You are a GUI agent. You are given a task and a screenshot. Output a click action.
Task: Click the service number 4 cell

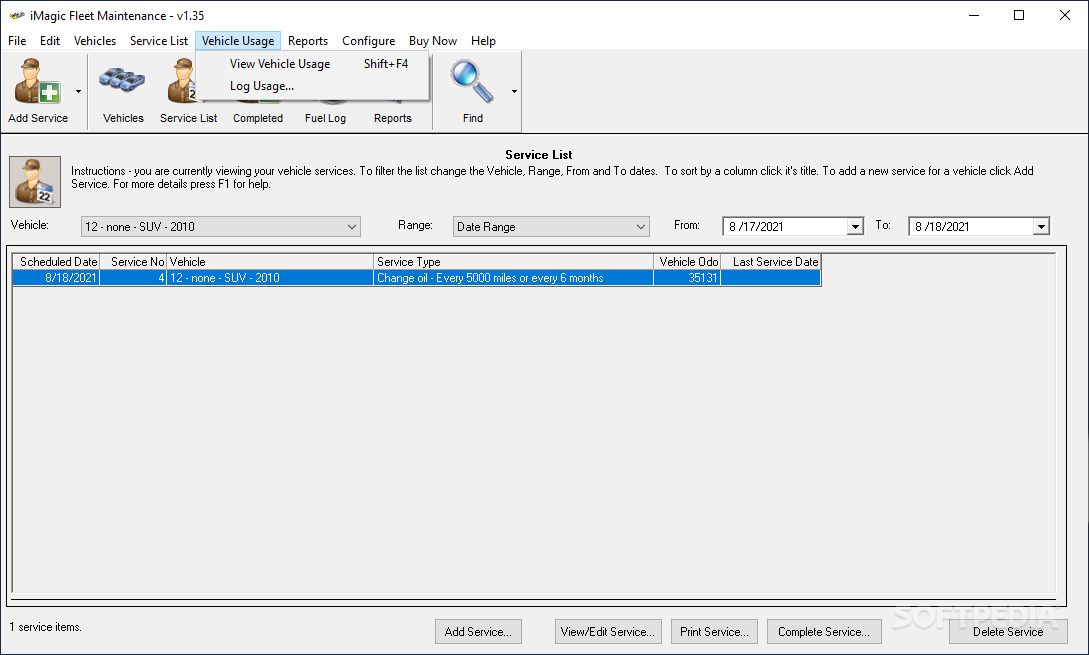coord(133,278)
